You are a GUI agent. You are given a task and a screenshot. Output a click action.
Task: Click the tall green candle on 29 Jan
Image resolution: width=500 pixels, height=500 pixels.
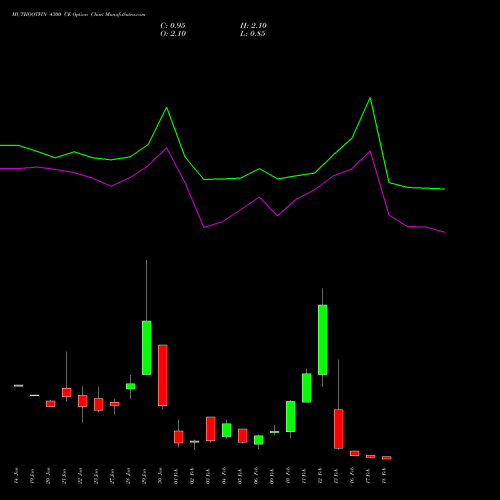click(147, 348)
